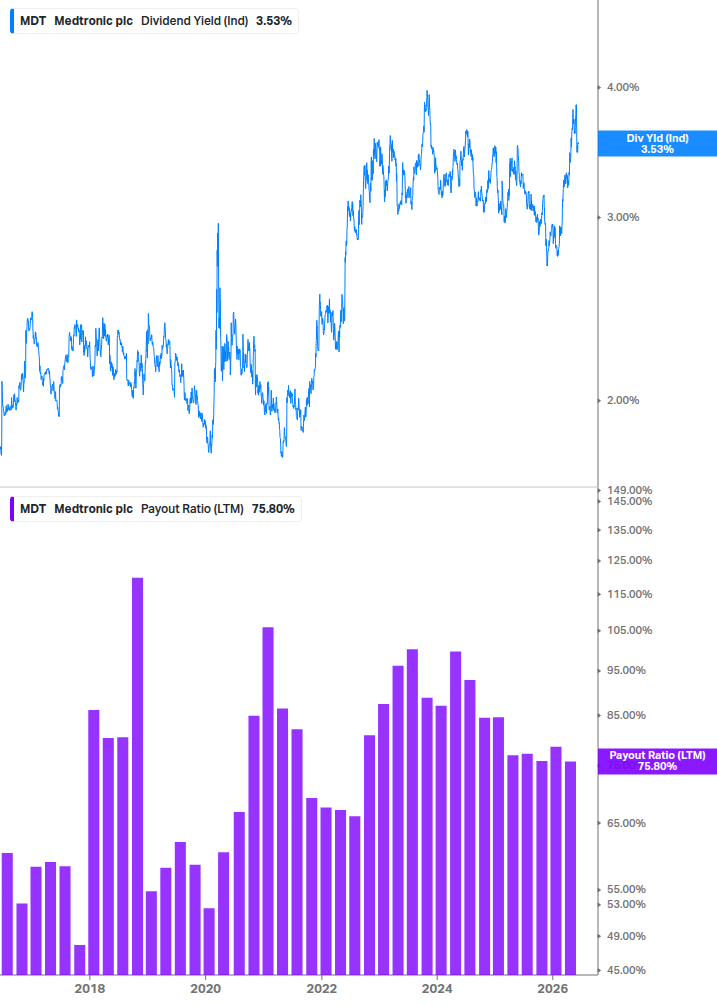Click the 4.00% axis label
717x1005 pixels.
623,87
